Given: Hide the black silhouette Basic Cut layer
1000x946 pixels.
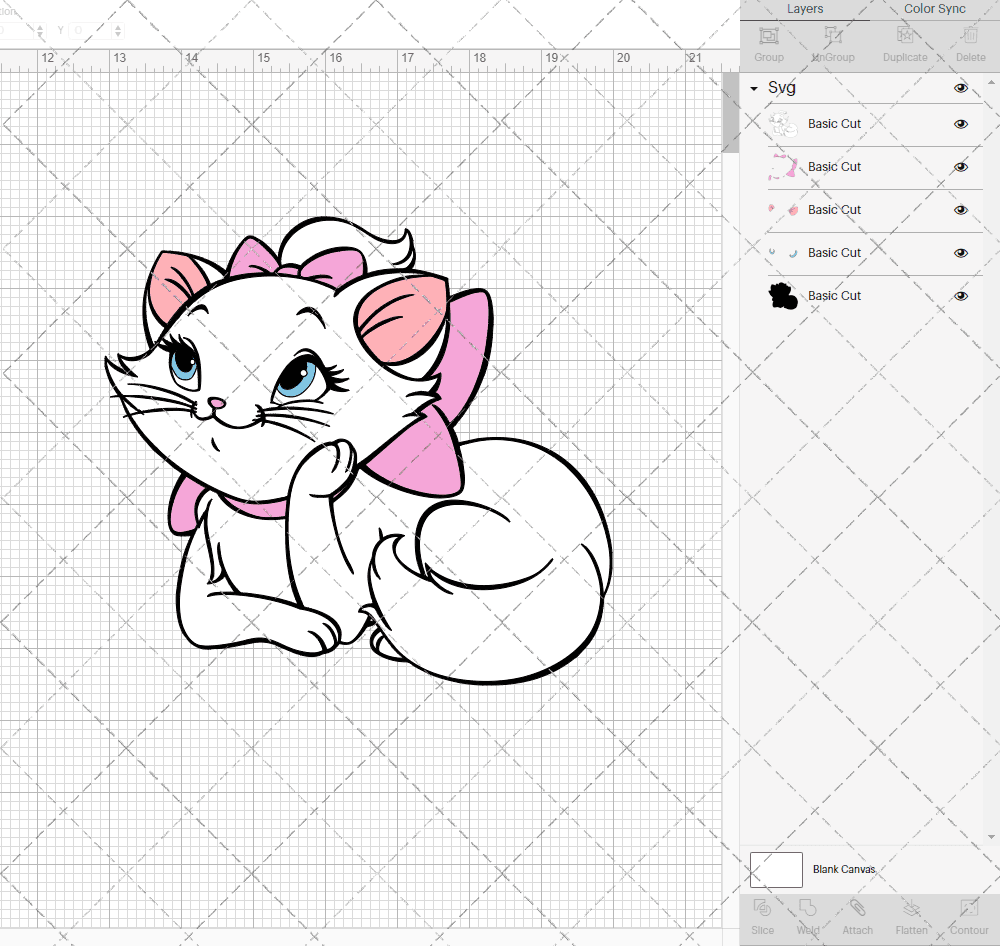Looking at the screenshot, I should click(960, 296).
